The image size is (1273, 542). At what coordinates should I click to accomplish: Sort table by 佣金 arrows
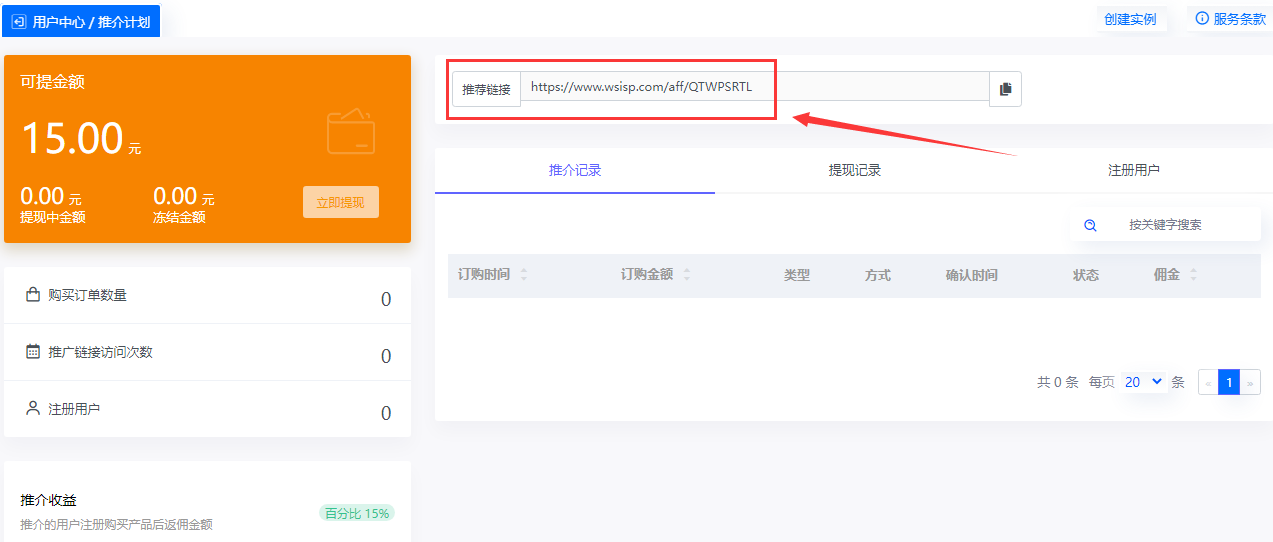(x=1193, y=275)
